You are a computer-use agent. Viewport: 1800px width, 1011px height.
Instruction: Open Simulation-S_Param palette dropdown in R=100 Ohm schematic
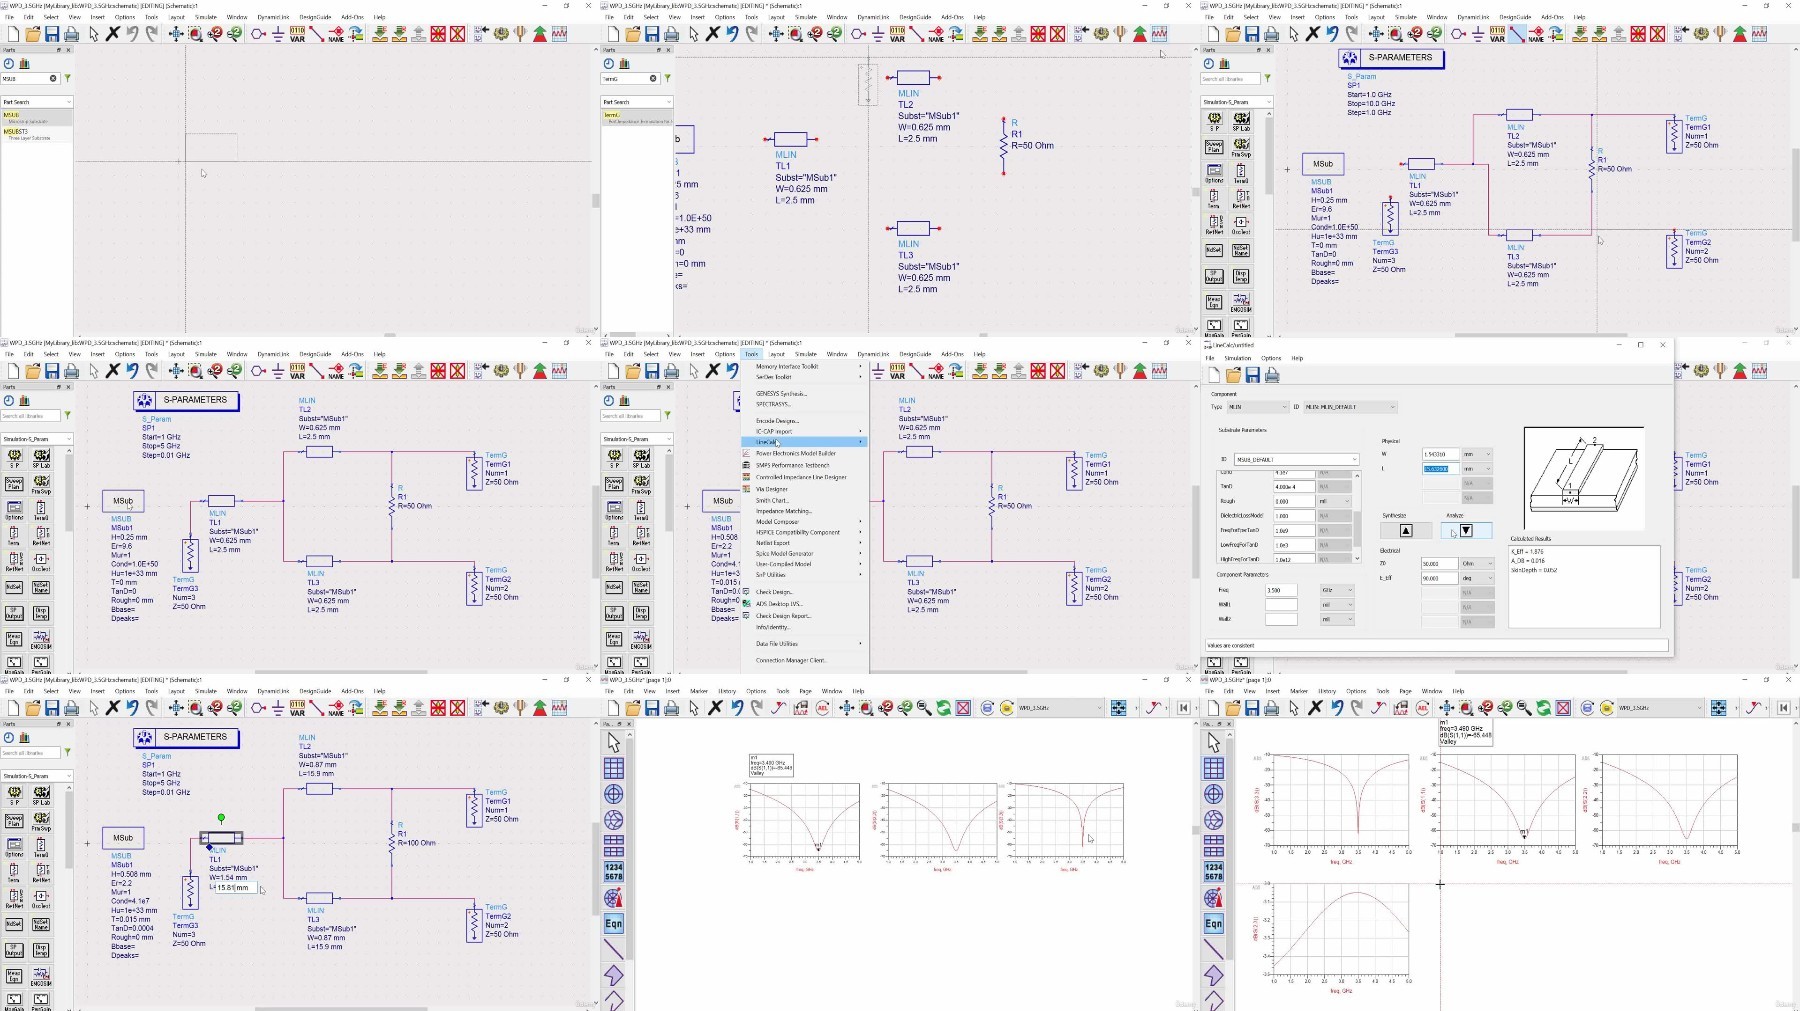click(x=36, y=776)
